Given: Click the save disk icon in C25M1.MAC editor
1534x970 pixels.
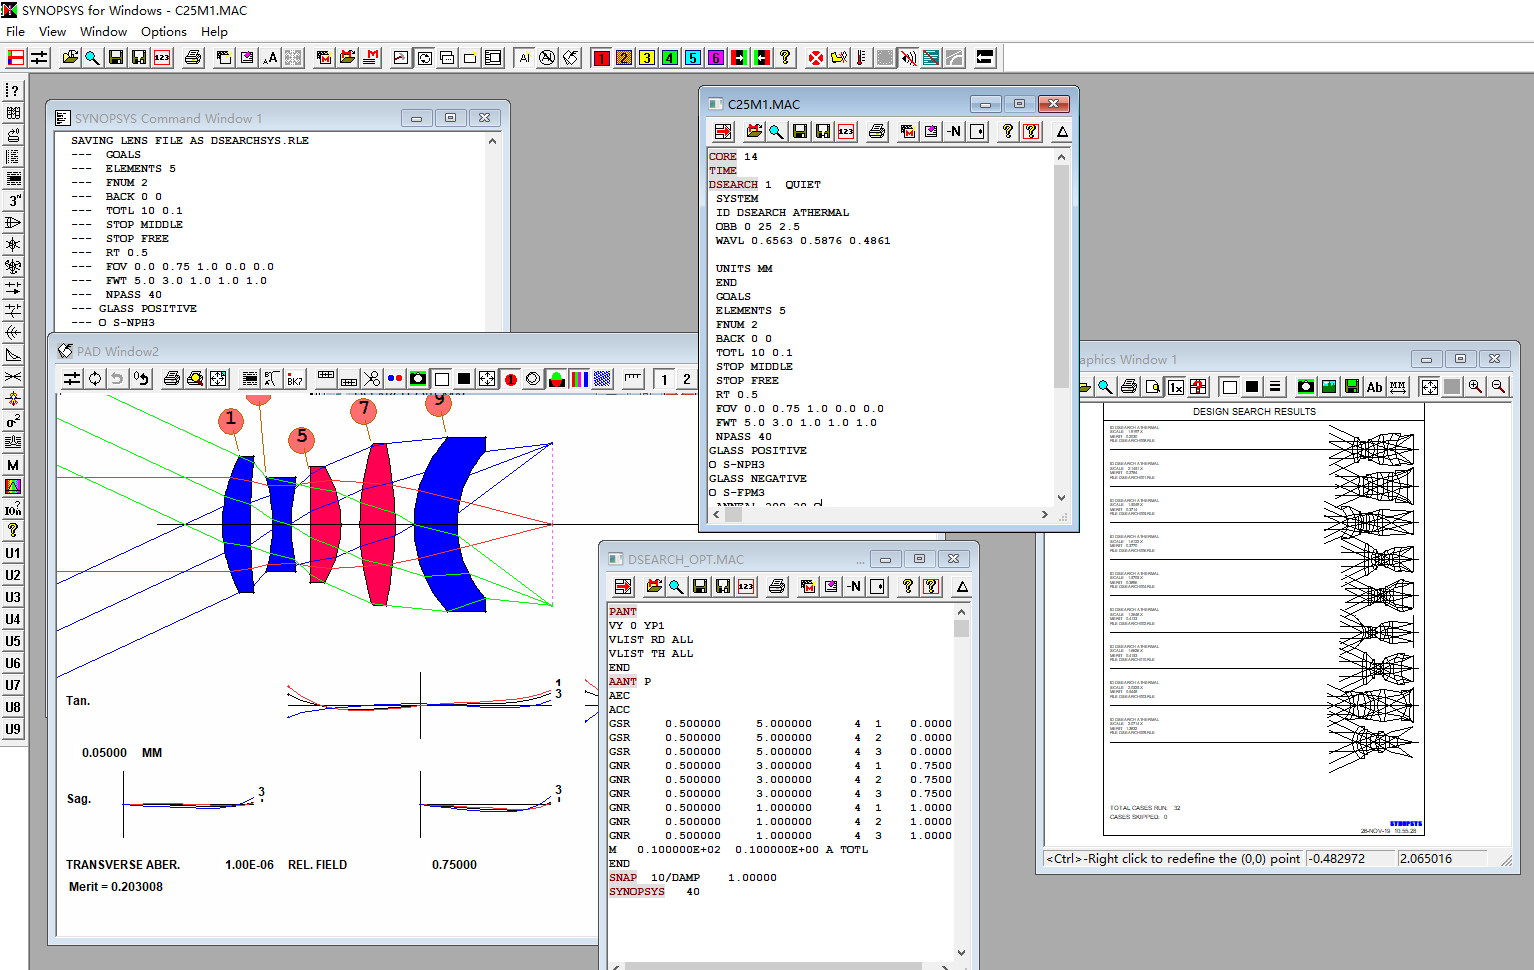Looking at the screenshot, I should tap(800, 131).
